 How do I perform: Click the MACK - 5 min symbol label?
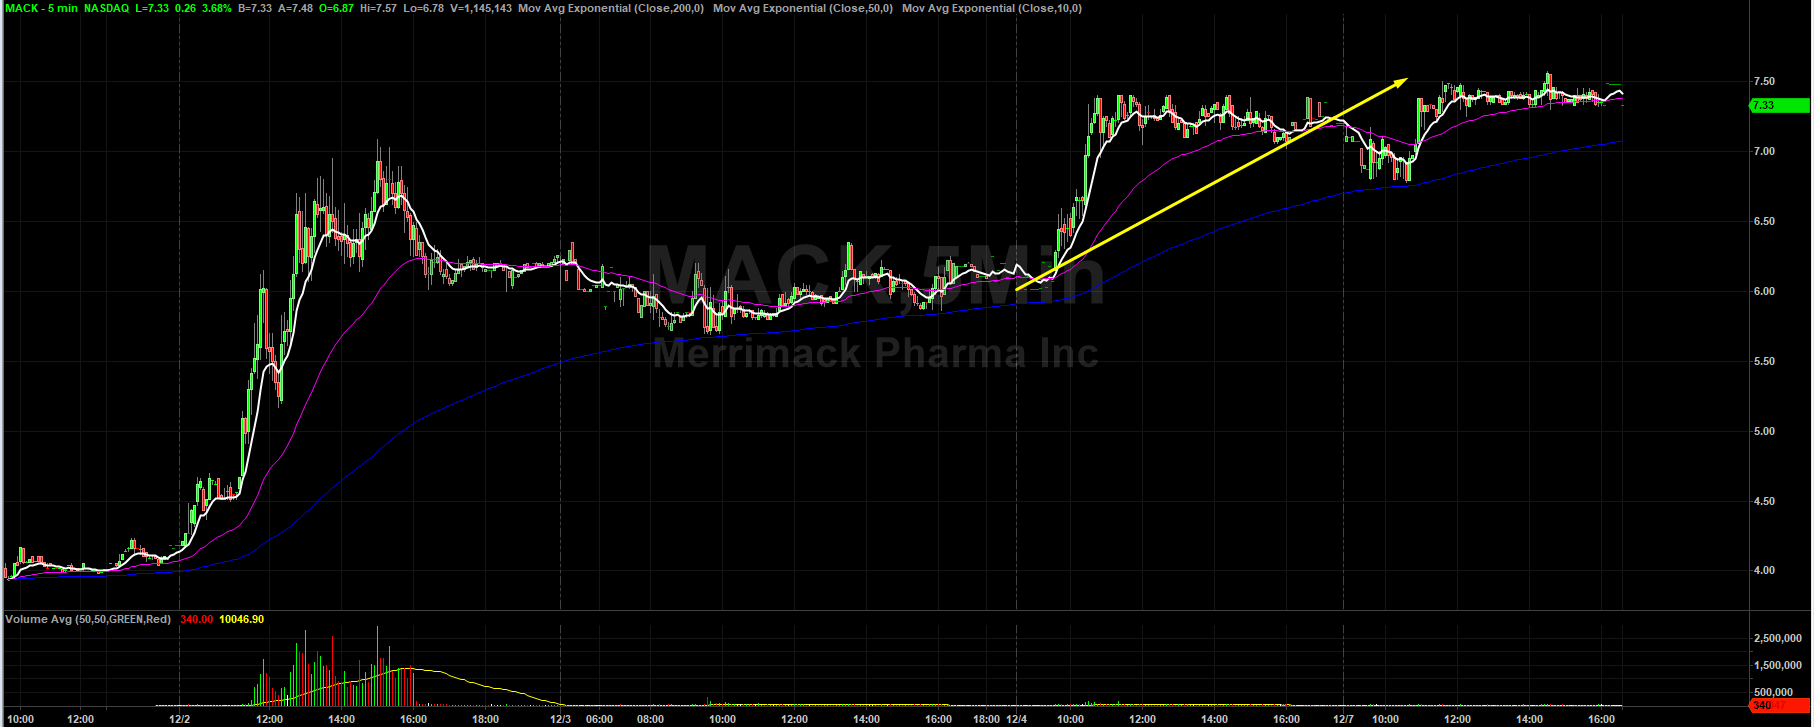[x=42, y=8]
